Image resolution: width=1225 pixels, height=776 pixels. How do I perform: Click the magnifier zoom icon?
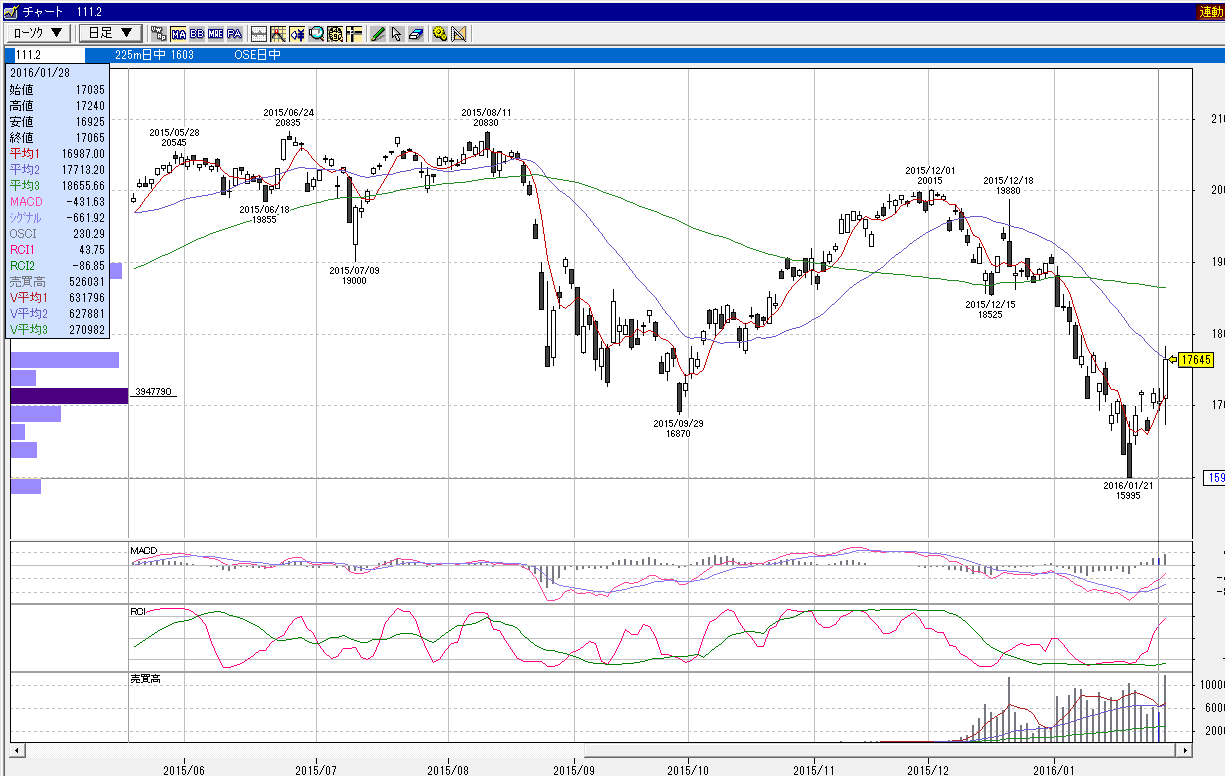coord(316,33)
